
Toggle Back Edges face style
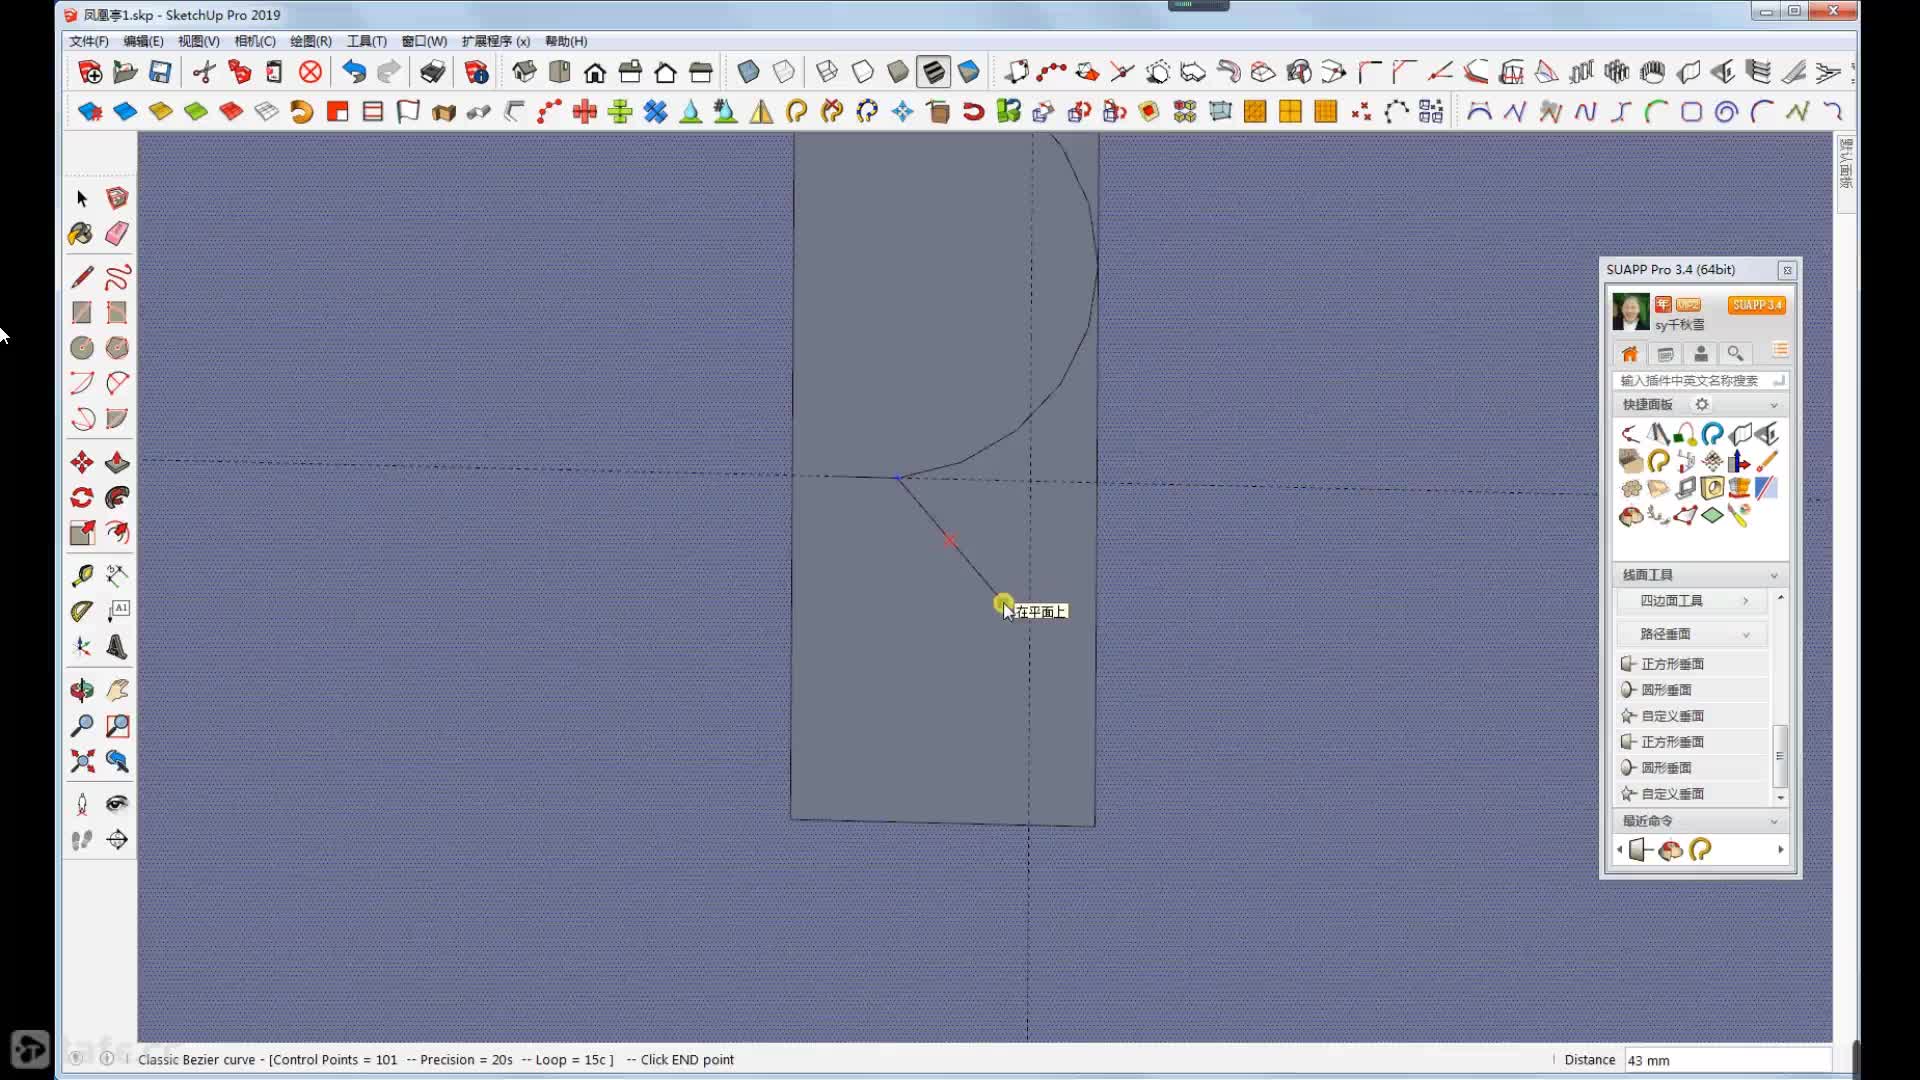coord(784,72)
